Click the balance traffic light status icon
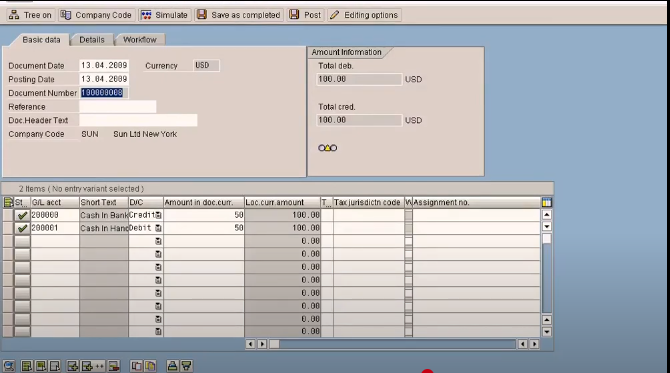This screenshot has width=670, height=373. click(x=328, y=148)
